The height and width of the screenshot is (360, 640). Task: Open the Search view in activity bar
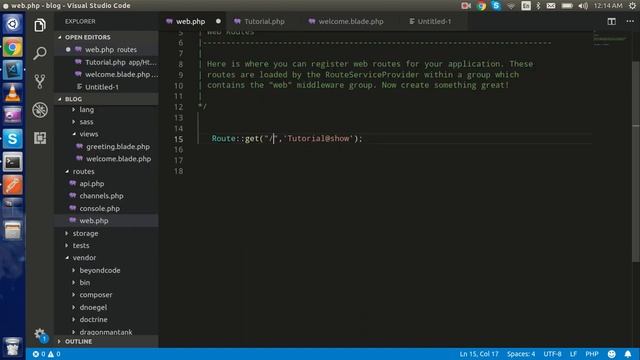pos(40,53)
